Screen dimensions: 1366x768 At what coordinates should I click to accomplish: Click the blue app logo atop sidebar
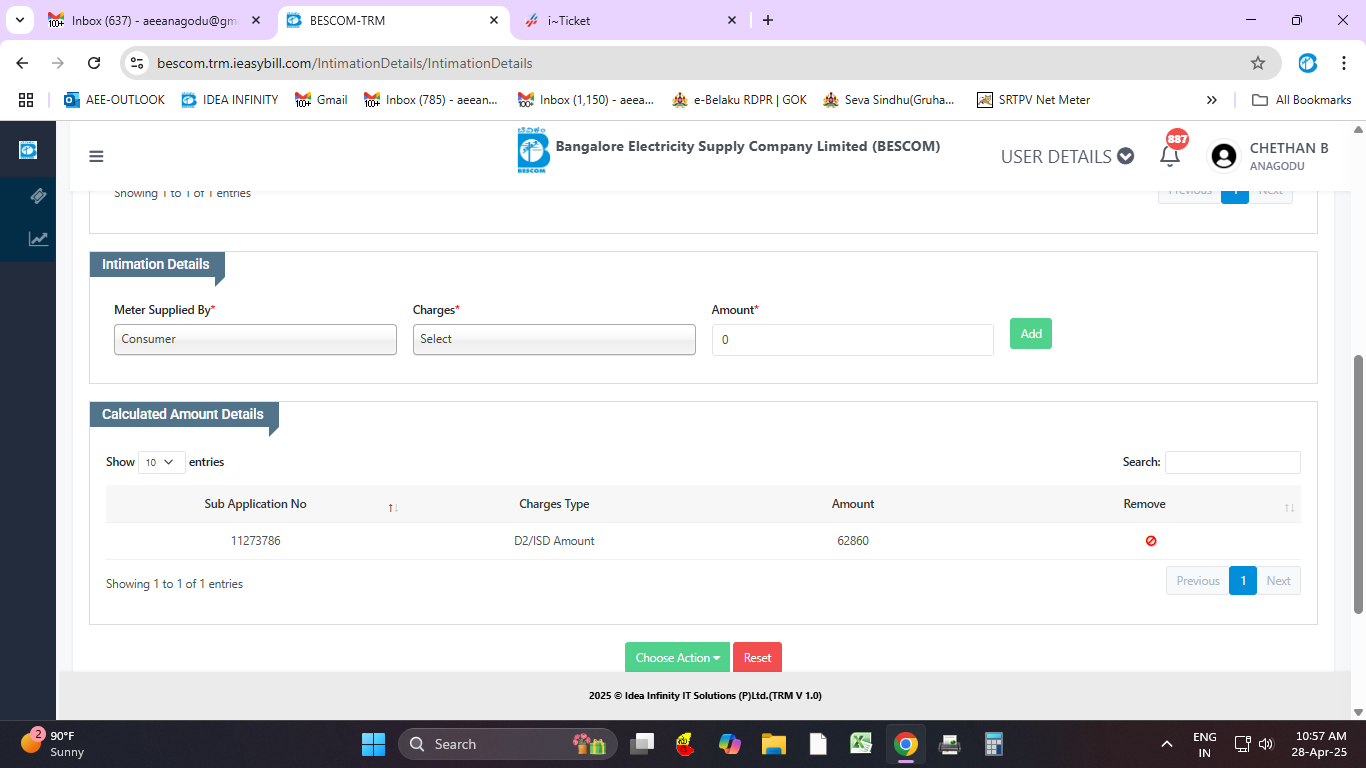(28, 149)
